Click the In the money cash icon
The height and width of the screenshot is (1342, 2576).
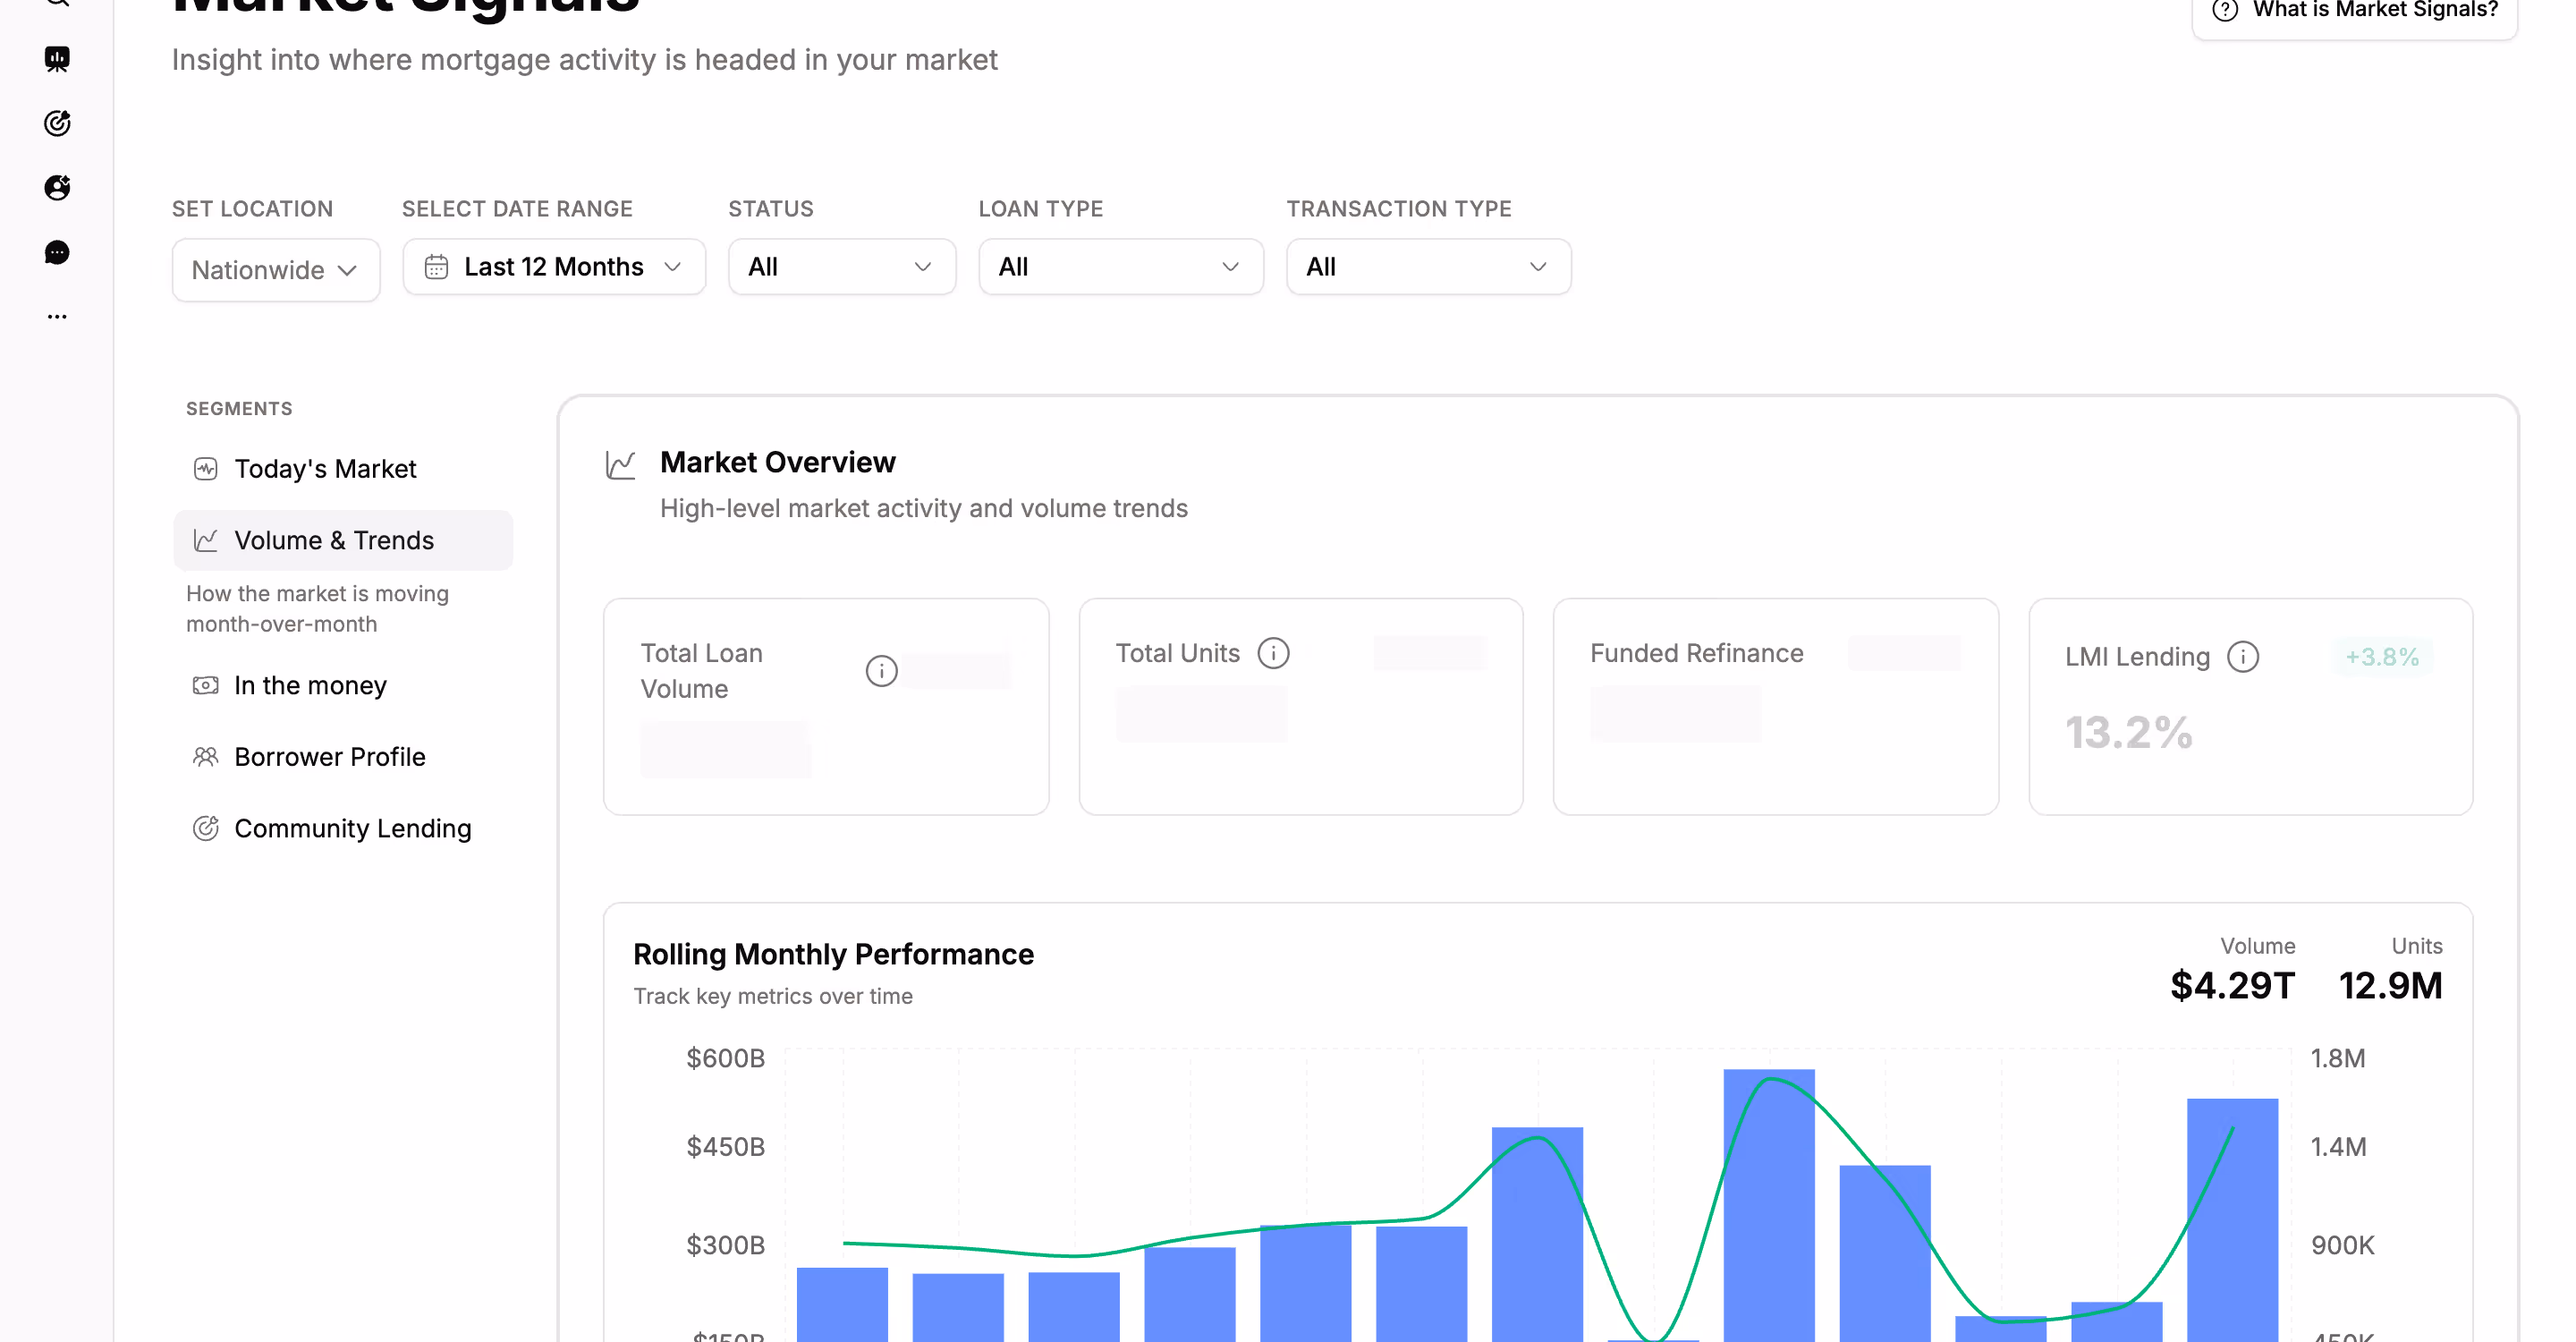click(205, 685)
